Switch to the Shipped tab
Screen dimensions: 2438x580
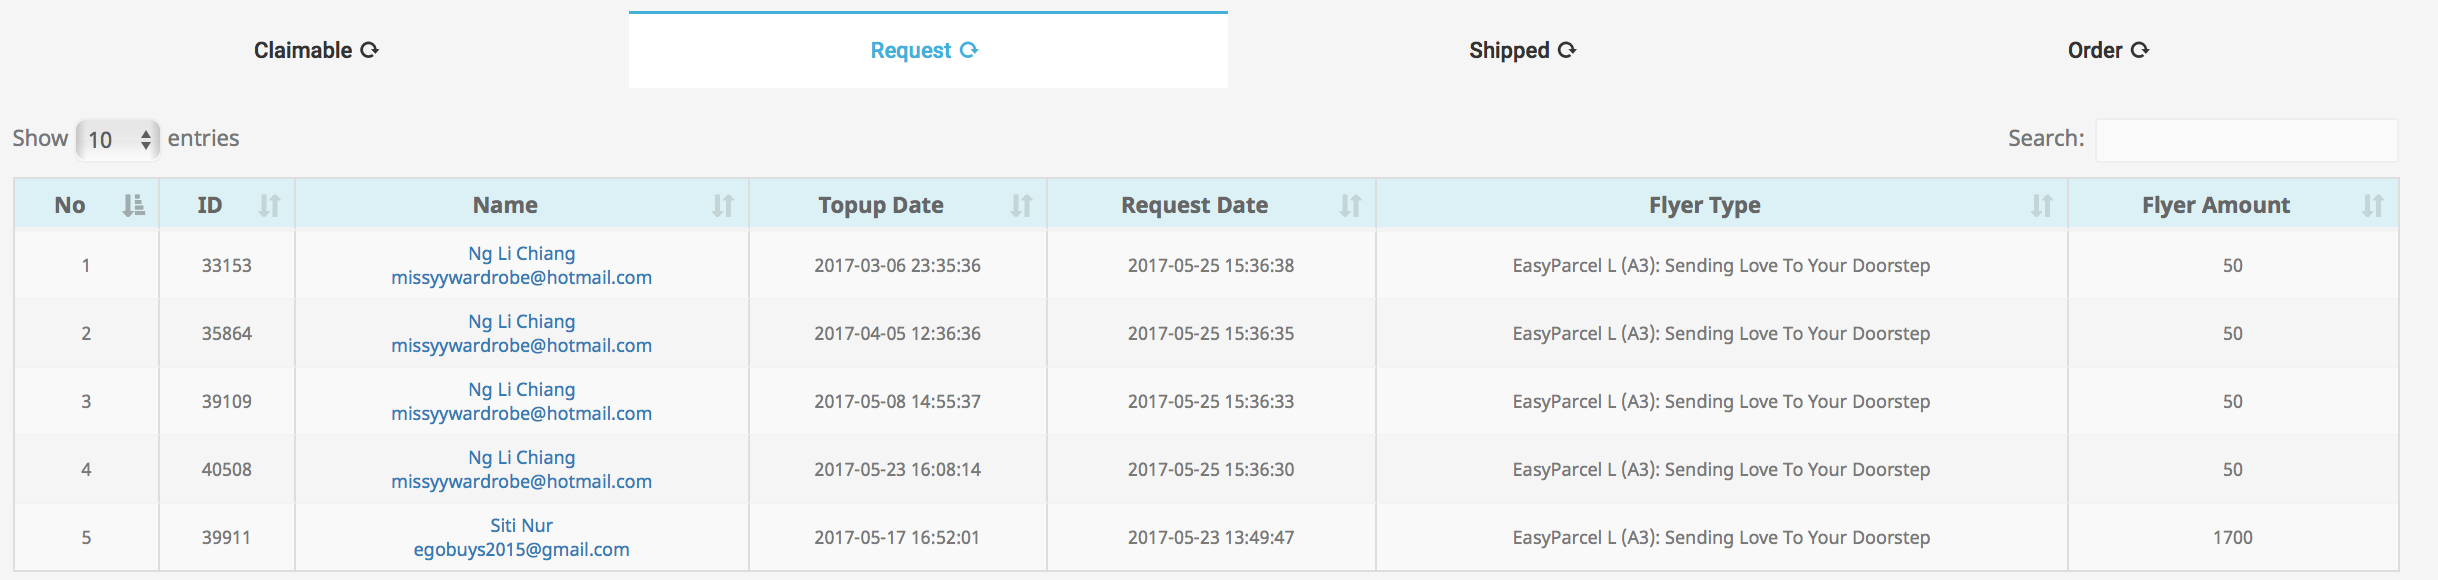pos(1522,50)
